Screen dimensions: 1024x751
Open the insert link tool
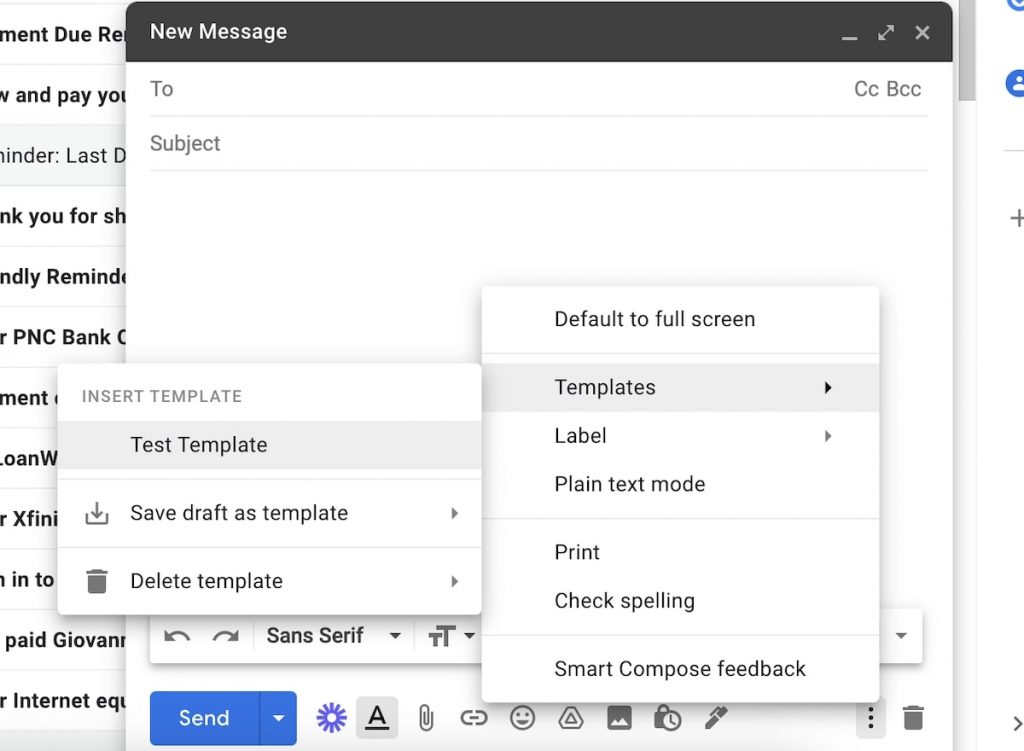pyautogui.click(x=474, y=718)
